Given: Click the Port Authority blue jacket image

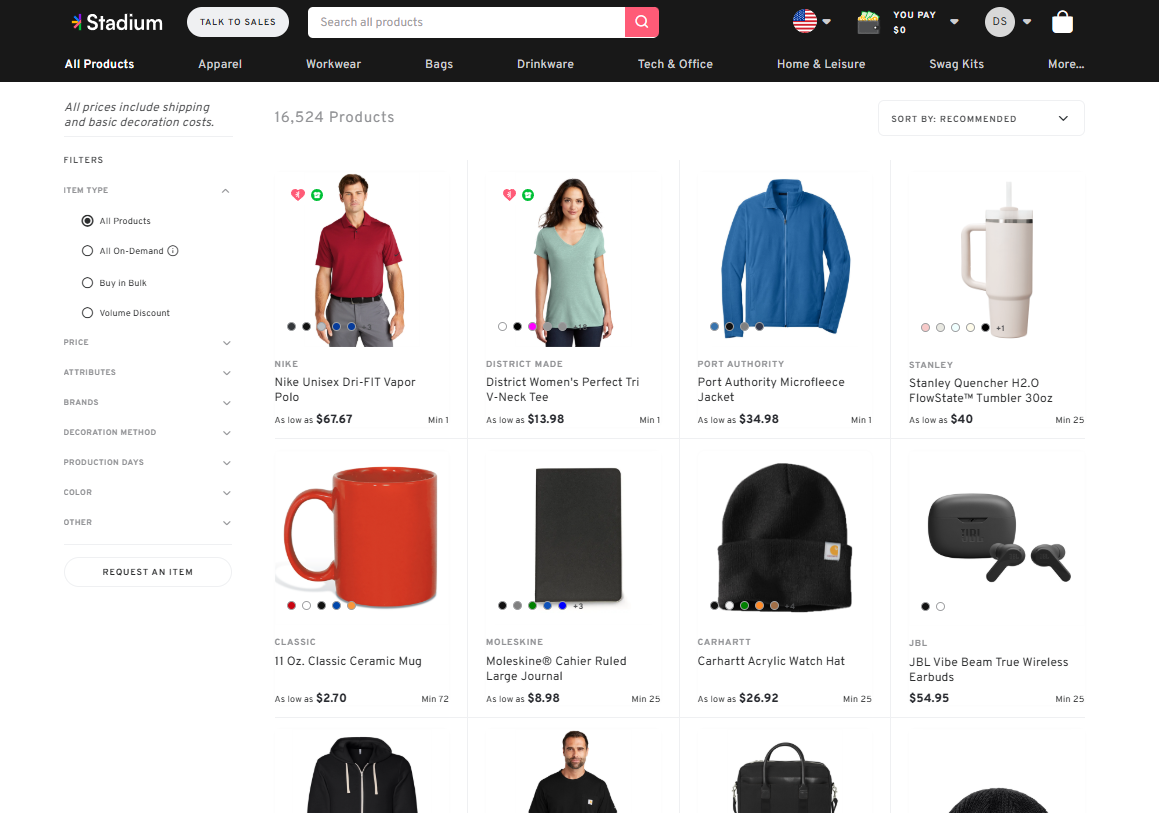Looking at the screenshot, I should pyautogui.click(x=785, y=259).
